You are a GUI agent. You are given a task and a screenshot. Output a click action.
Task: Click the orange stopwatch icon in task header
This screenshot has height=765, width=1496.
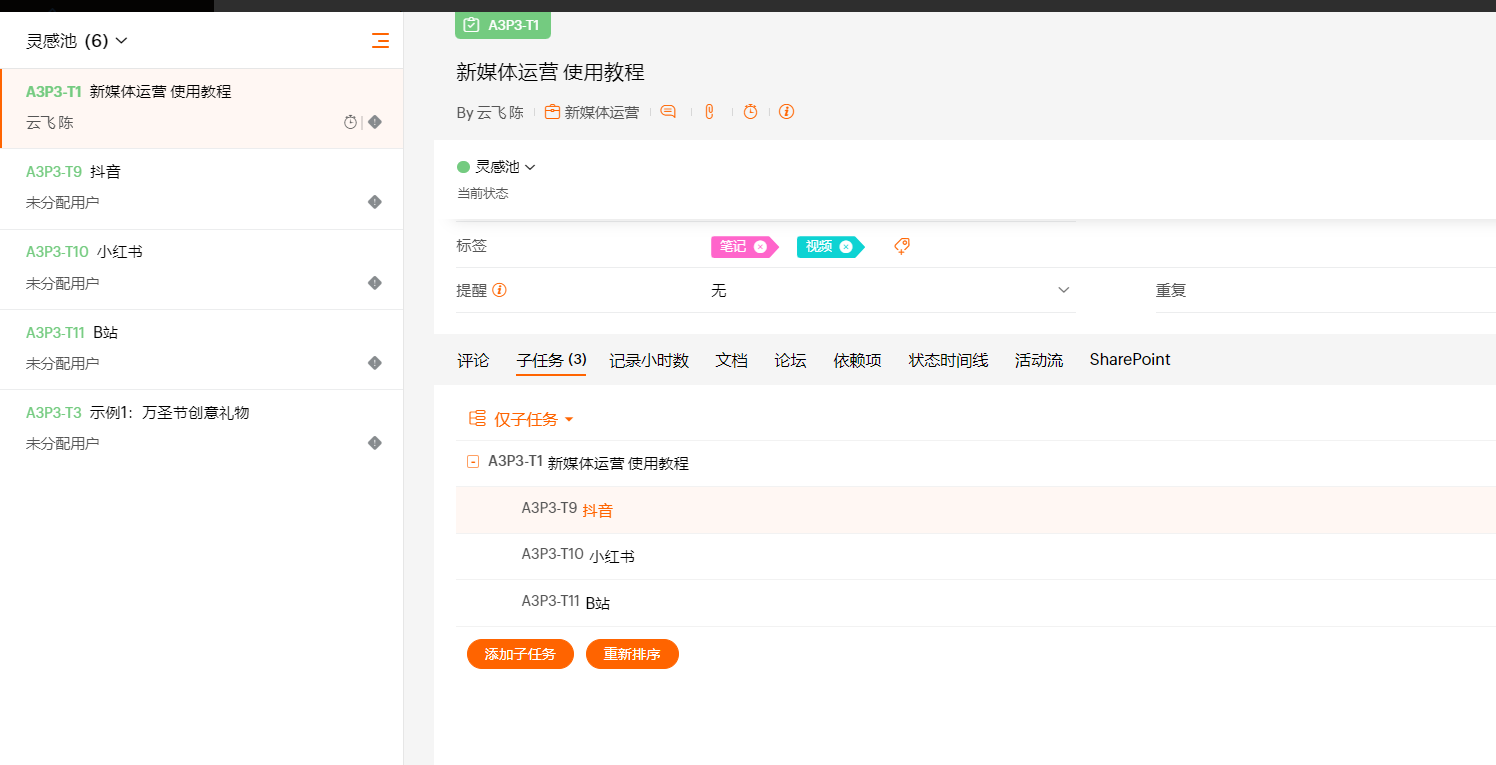[750, 112]
